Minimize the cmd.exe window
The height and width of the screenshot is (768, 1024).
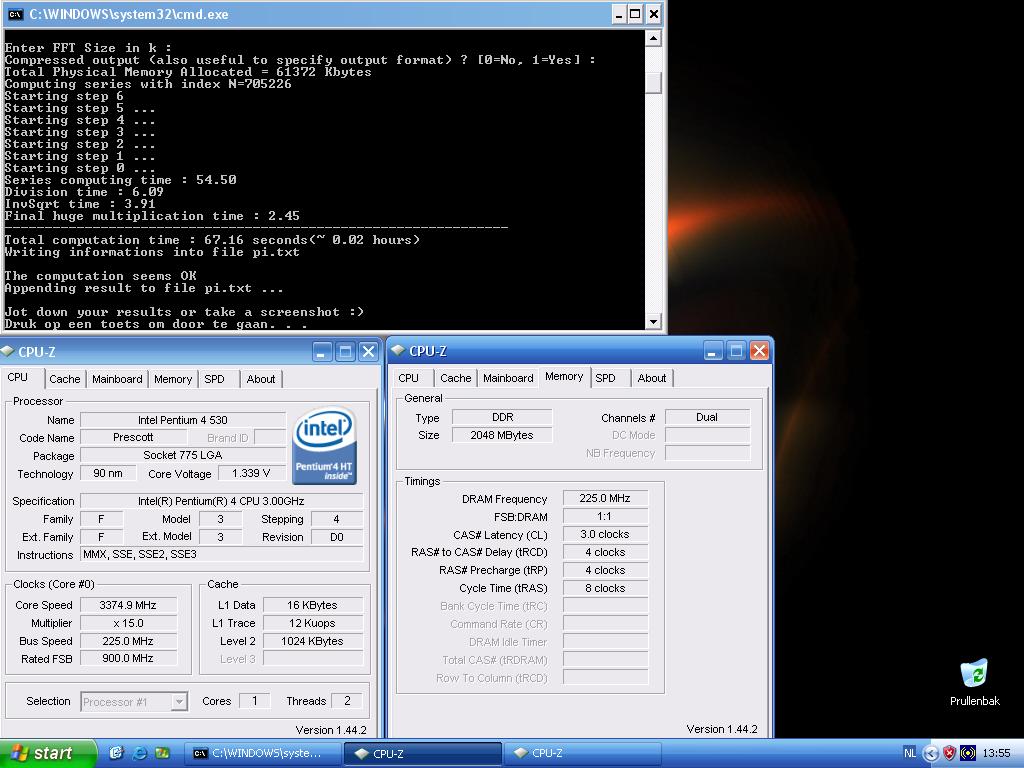619,14
